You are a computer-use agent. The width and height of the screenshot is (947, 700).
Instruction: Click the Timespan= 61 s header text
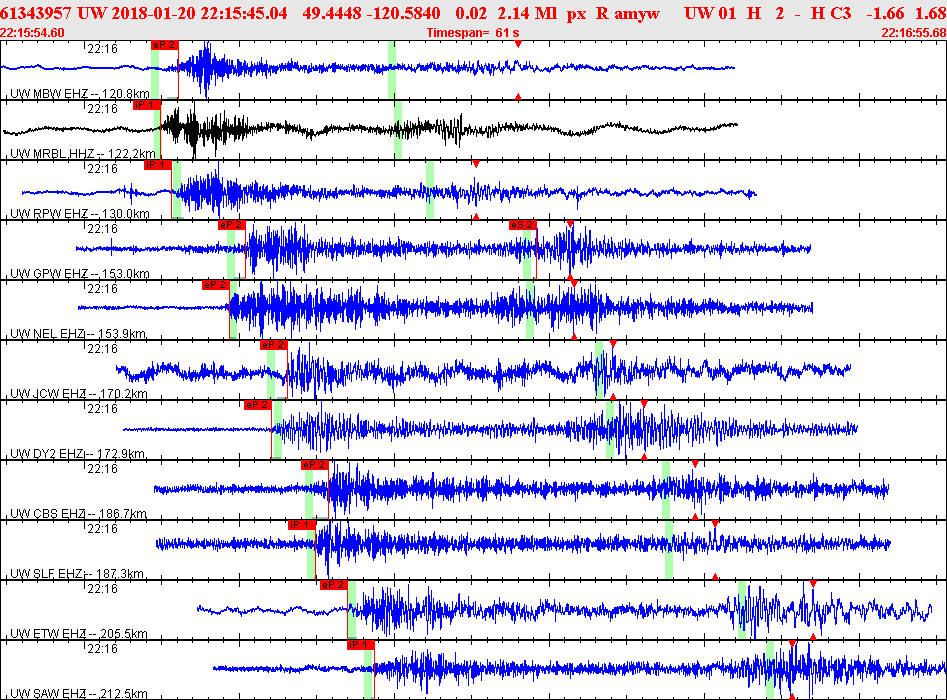click(x=473, y=33)
